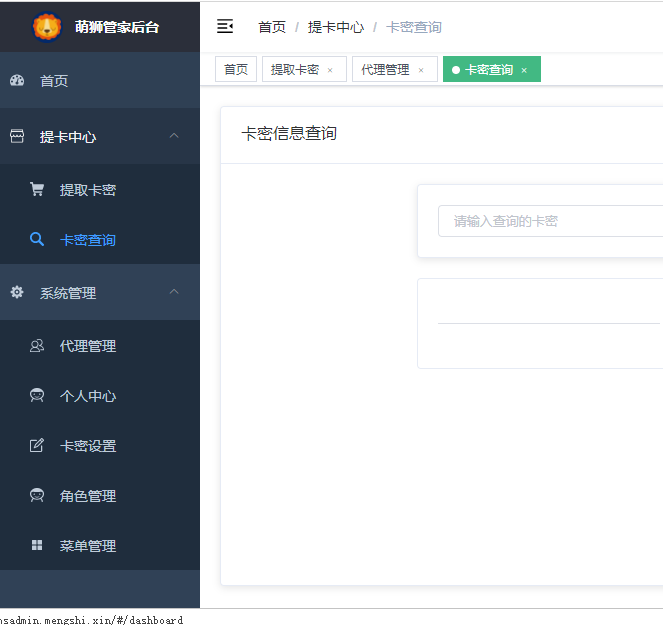The image size is (663, 625).
Task: Click the gear icon for 系统管理
Action: [x=17, y=293]
